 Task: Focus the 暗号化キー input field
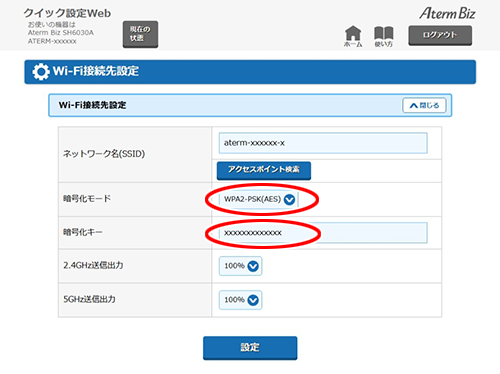click(x=323, y=233)
